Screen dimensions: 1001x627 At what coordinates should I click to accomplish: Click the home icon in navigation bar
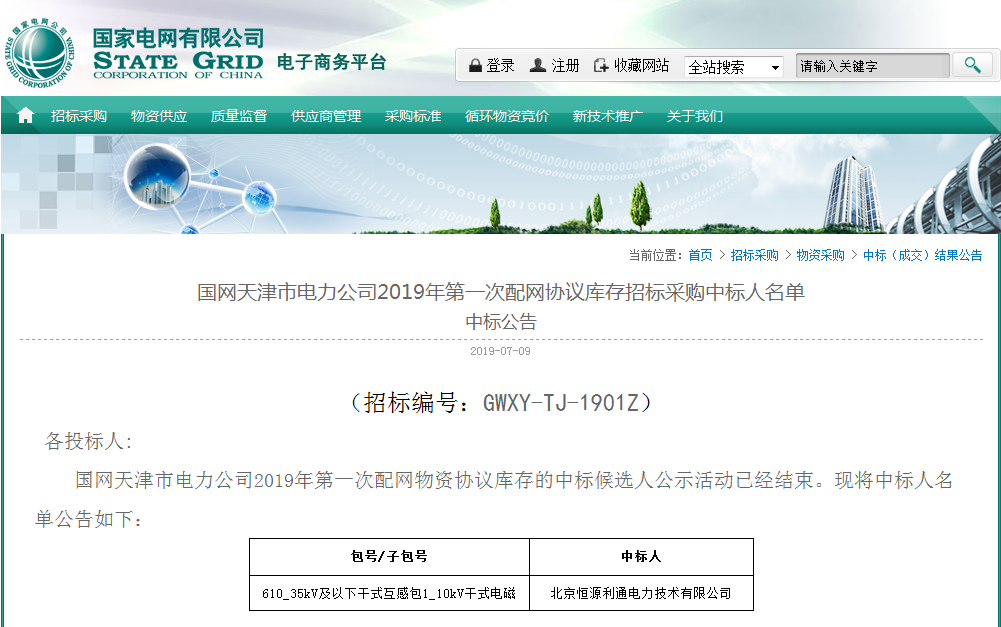26,116
